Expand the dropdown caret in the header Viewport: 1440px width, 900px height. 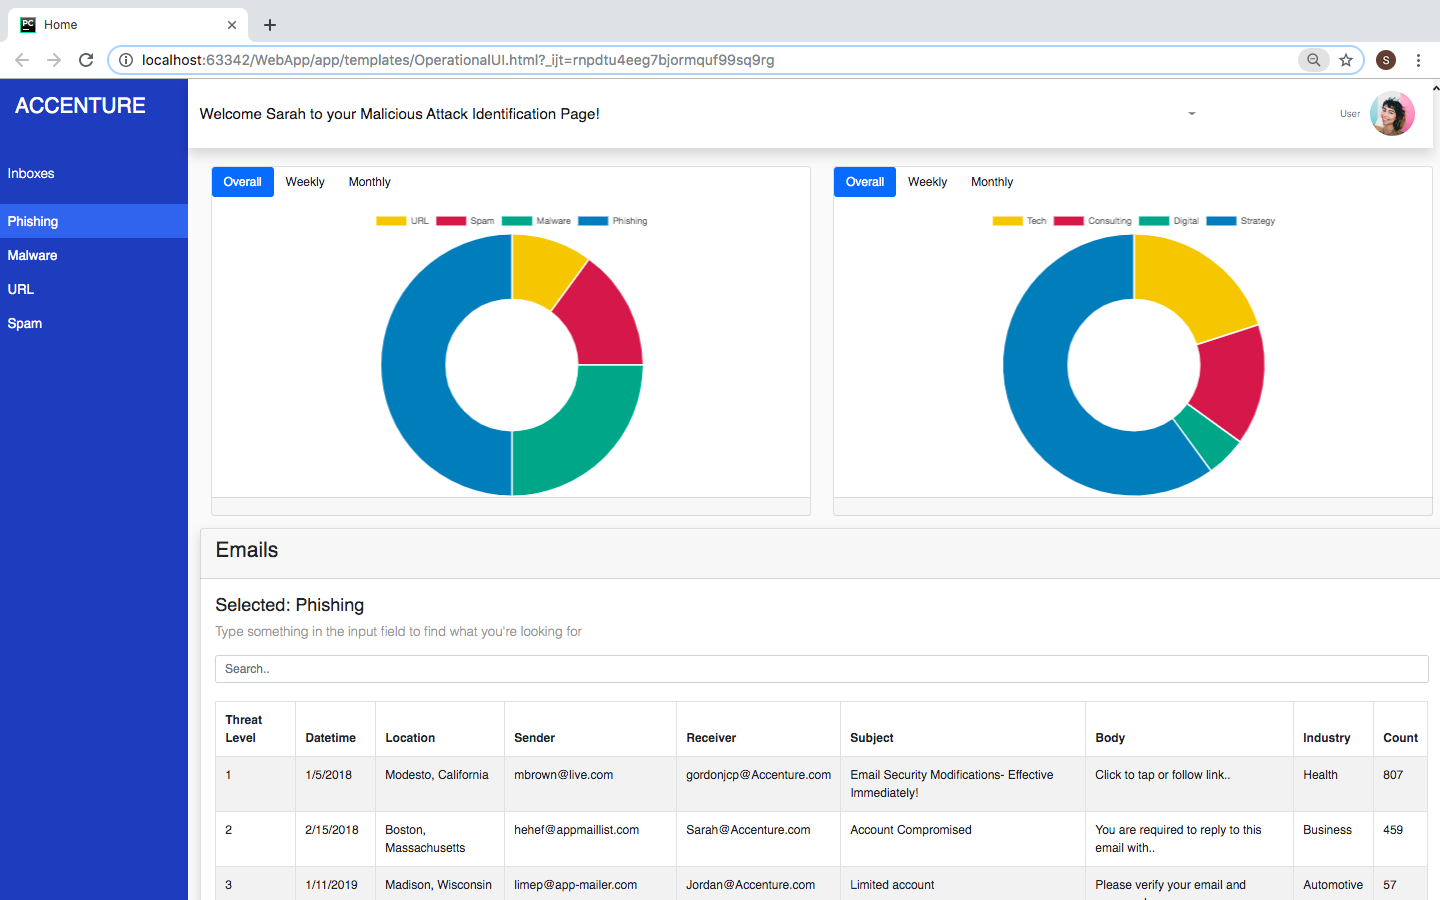click(x=1191, y=114)
